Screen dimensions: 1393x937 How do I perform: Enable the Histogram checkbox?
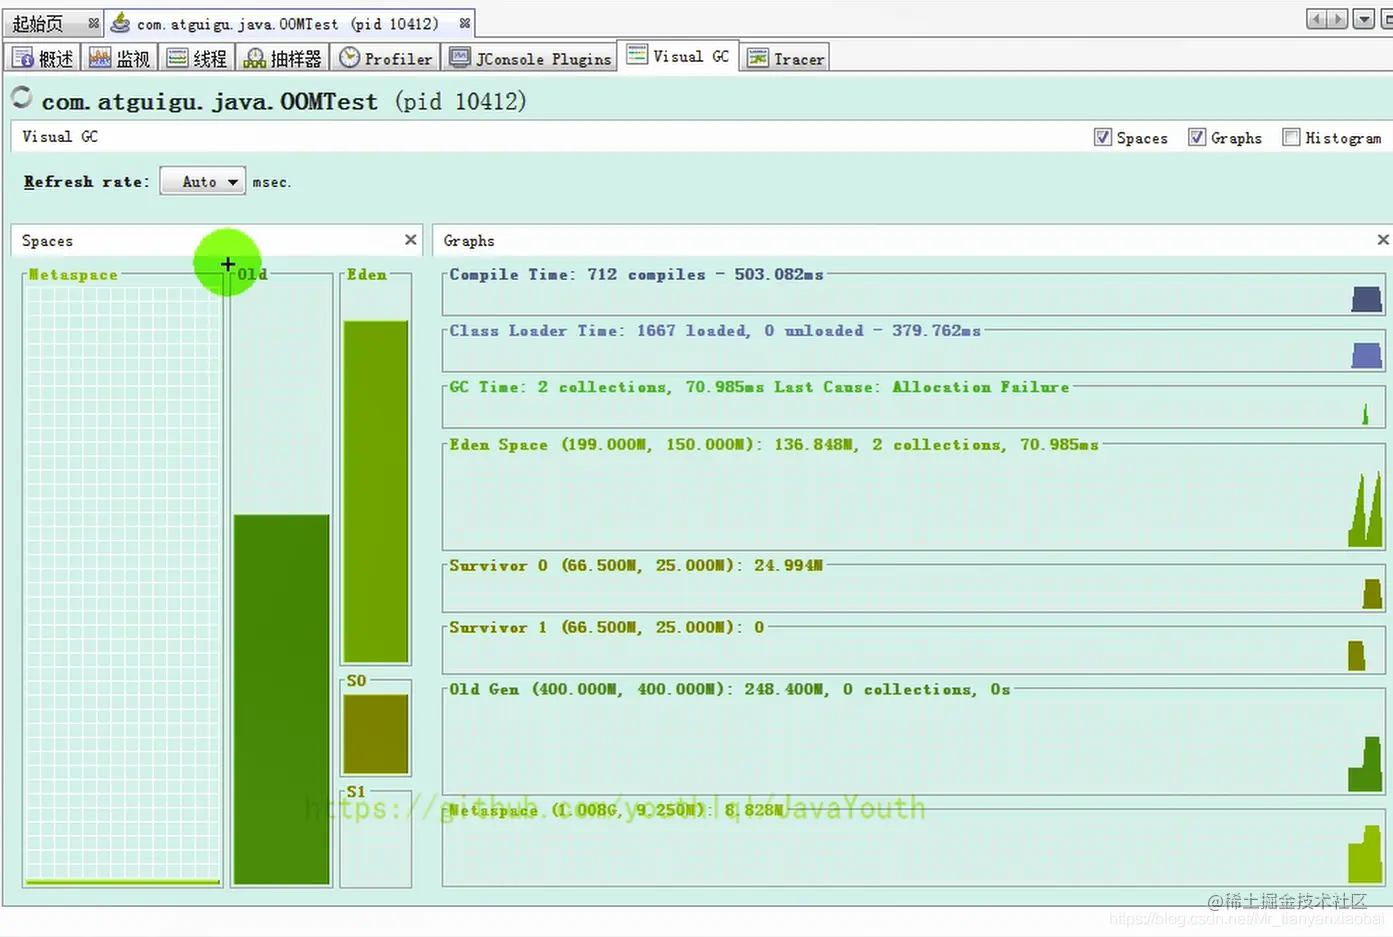(x=1291, y=137)
